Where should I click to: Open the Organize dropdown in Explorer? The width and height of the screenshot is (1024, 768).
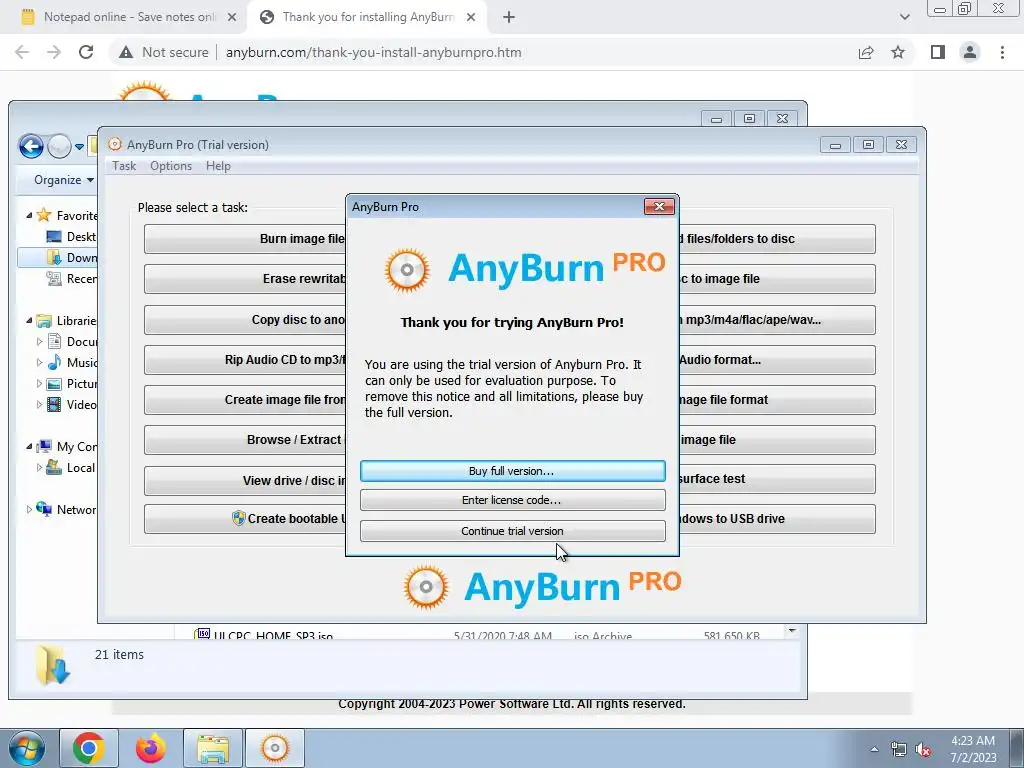point(64,180)
